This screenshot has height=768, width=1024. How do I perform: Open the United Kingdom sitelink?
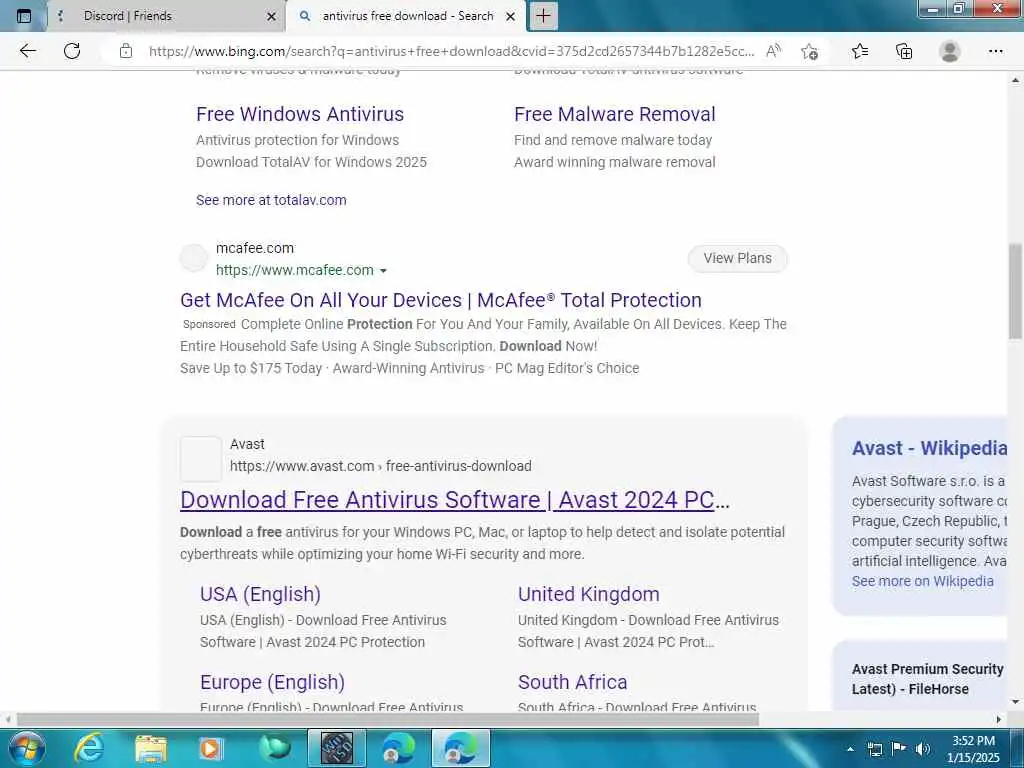pos(588,594)
